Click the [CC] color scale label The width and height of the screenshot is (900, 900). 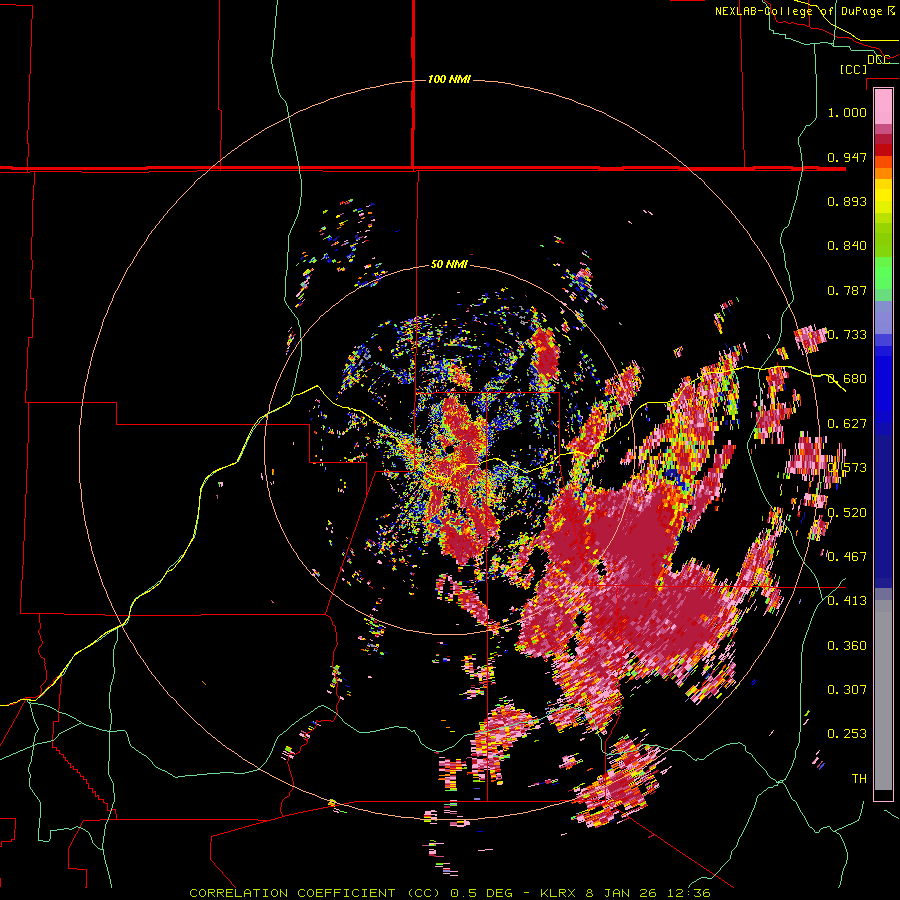click(x=853, y=69)
